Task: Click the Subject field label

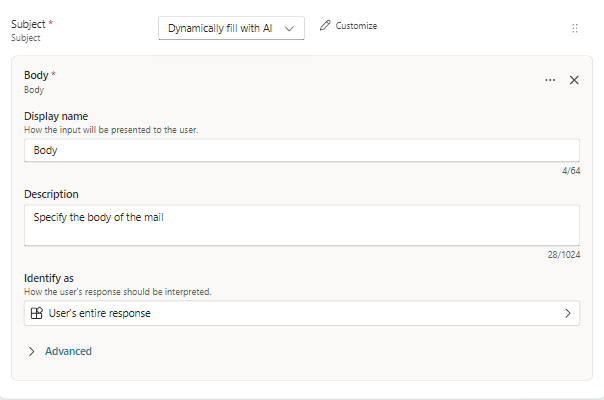Action: [29, 23]
